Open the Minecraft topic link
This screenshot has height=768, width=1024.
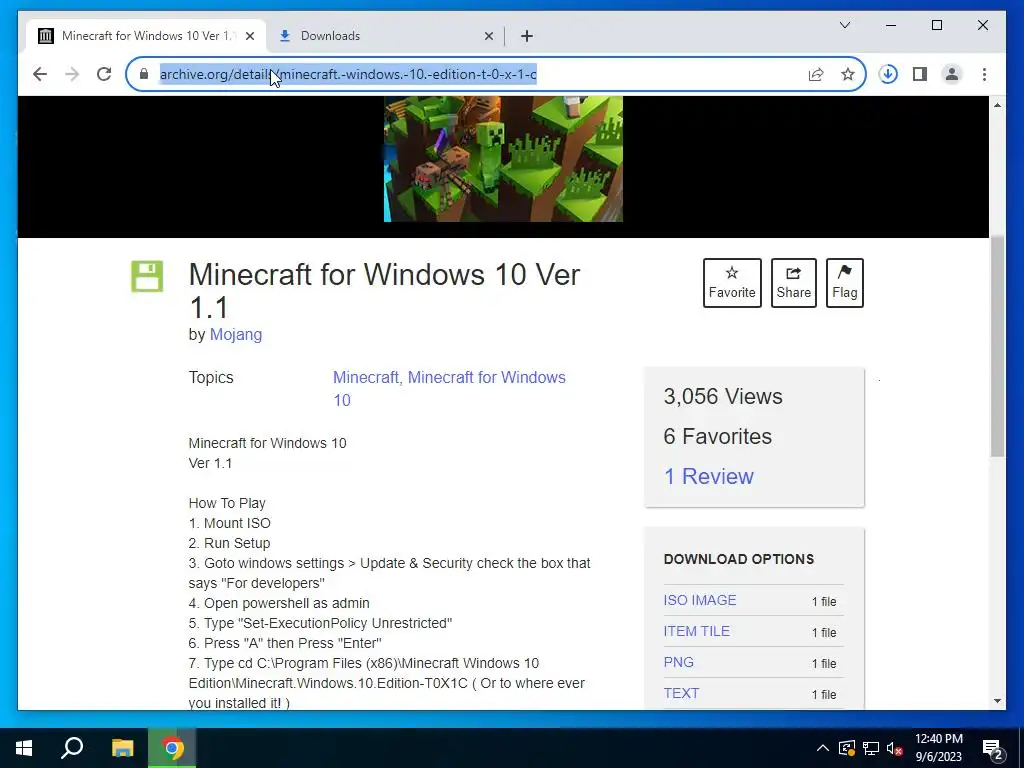click(368, 377)
